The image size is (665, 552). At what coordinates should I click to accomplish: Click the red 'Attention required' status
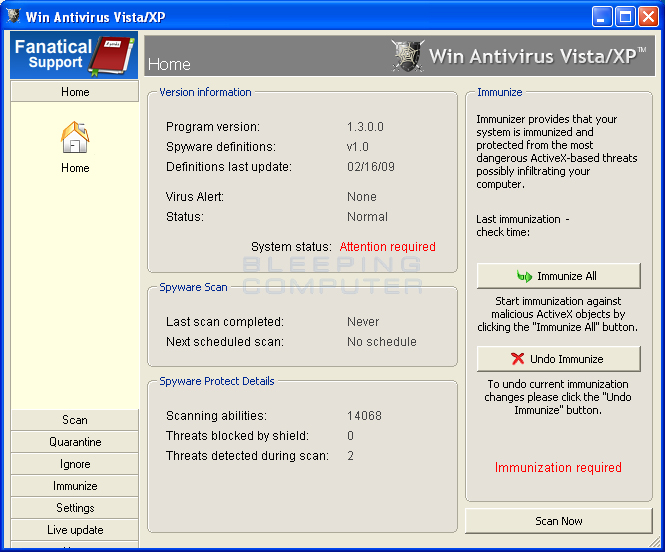(388, 247)
